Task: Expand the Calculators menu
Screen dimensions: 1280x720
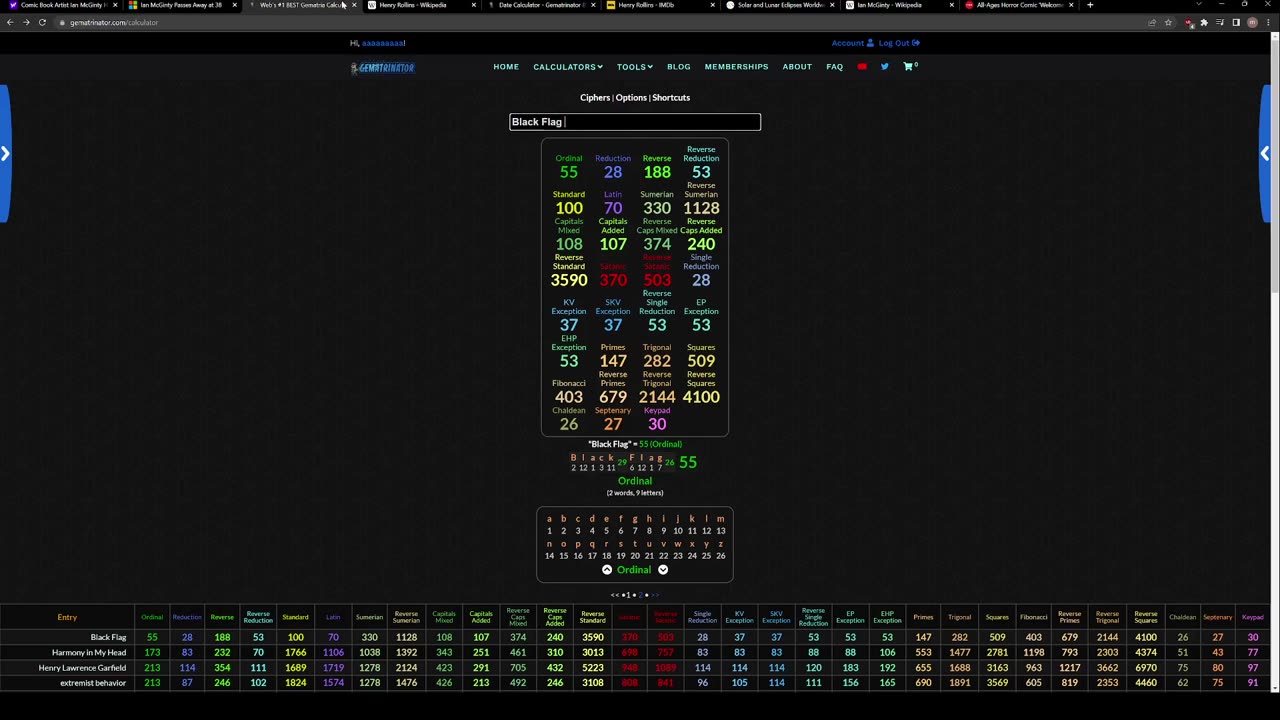Action: point(568,67)
